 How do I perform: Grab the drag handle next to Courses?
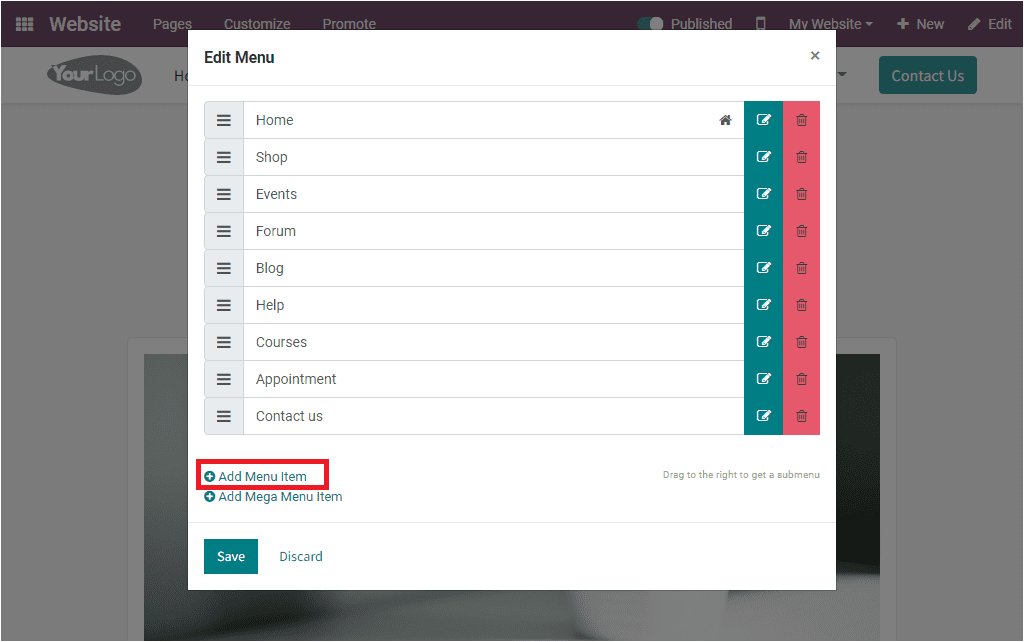click(x=223, y=342)
